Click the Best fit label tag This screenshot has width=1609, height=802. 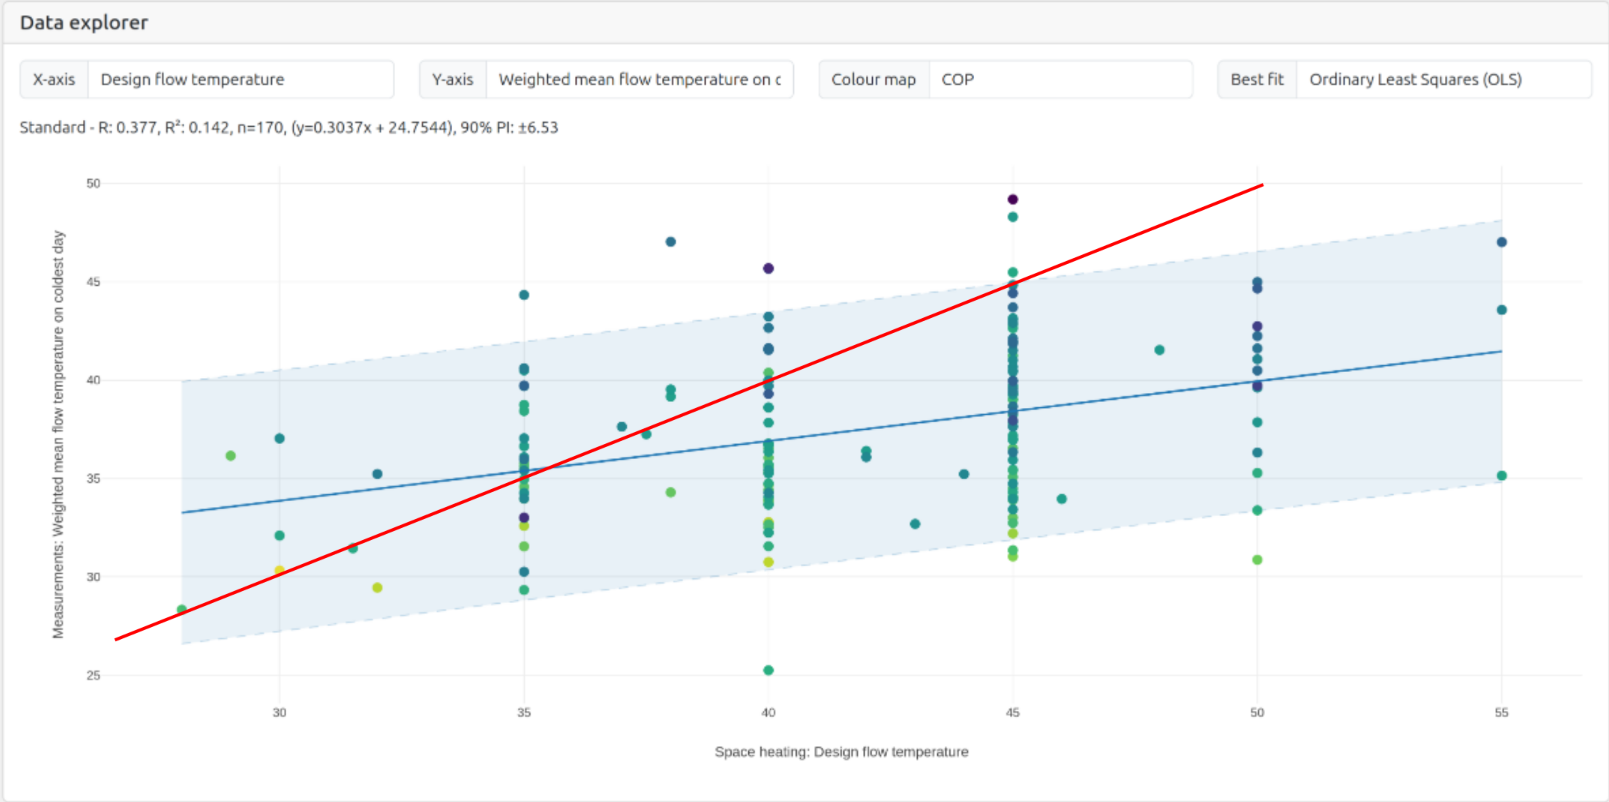pos(1256,80)
